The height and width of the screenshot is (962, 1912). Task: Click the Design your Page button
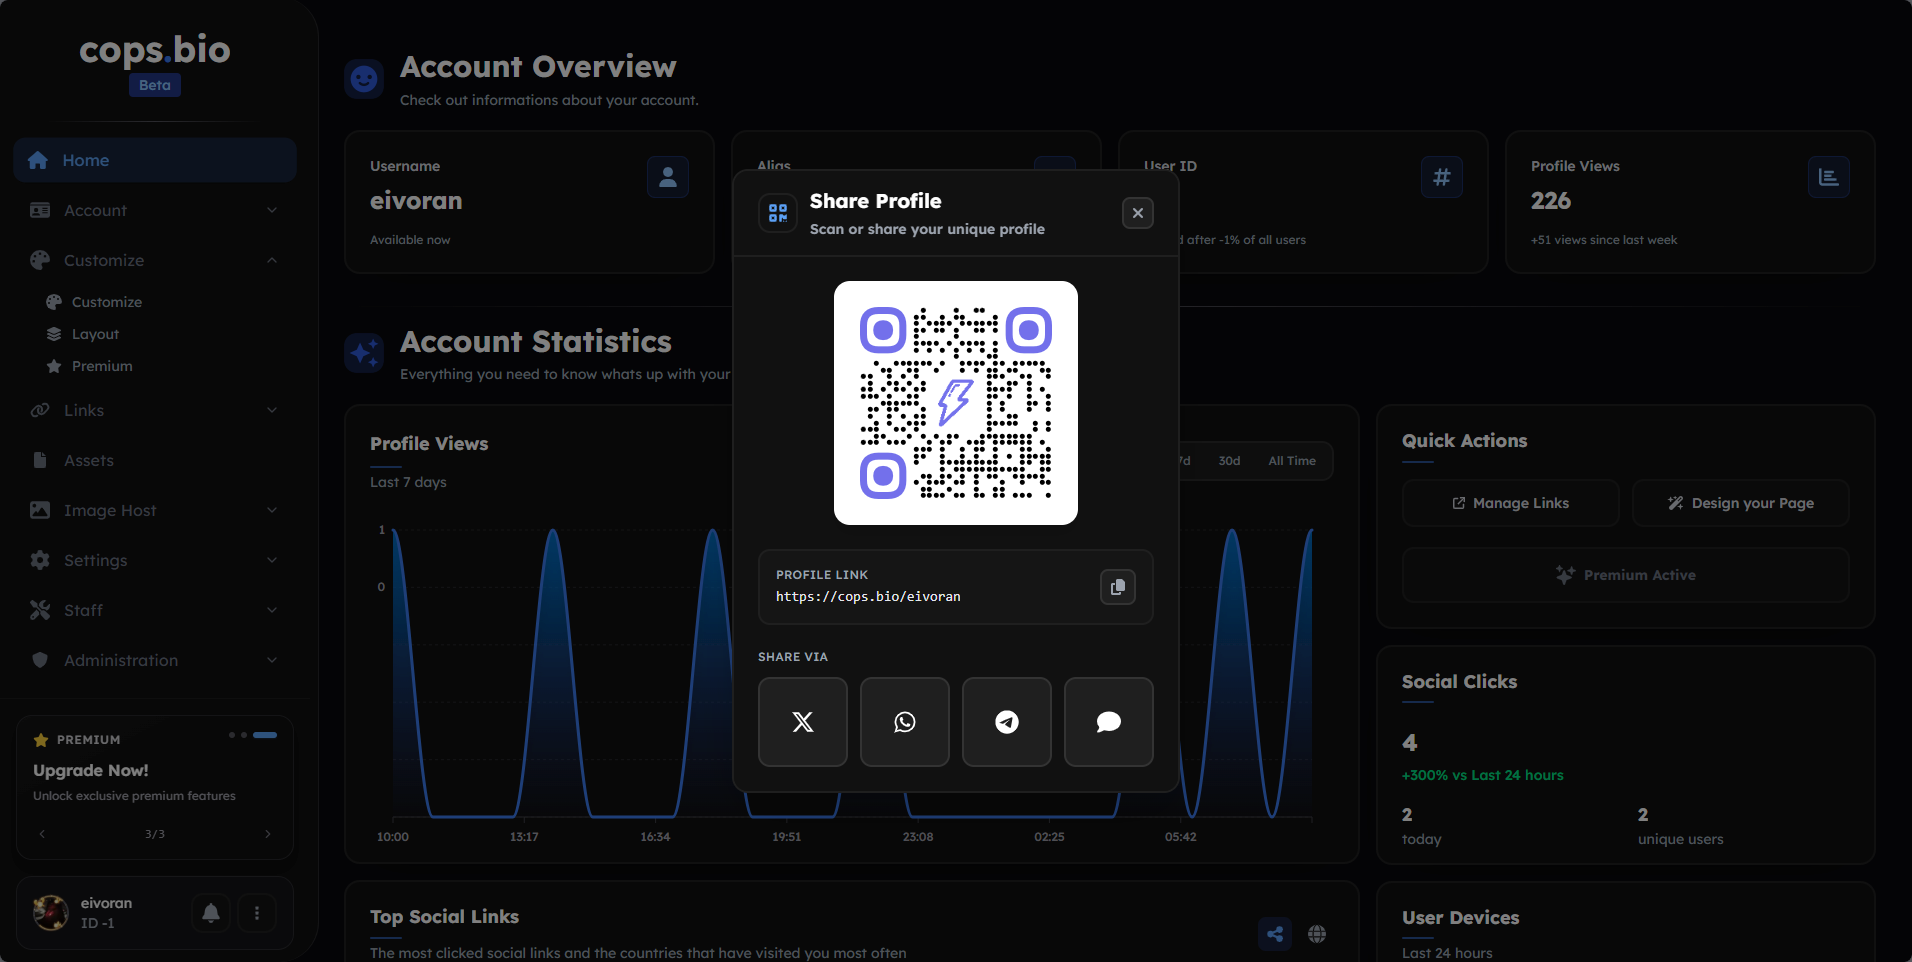click(1740, 503)
